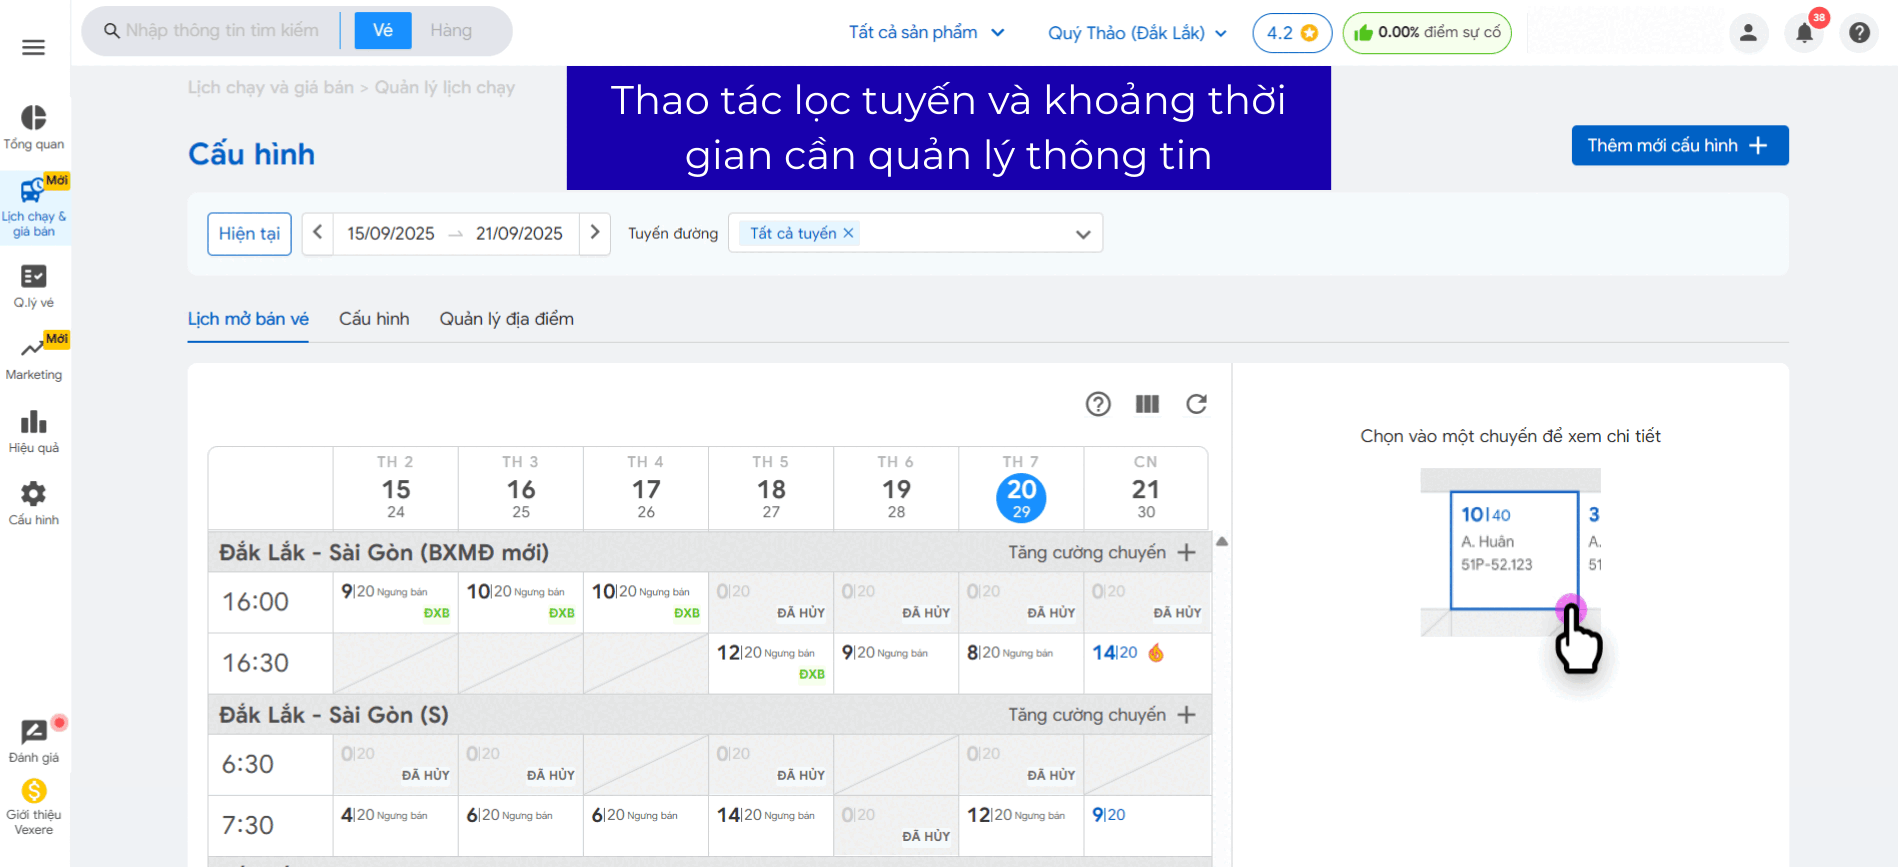Switch search mode to Vé
This screenshot has width=1898, height=867.
(x=383, y=31)
